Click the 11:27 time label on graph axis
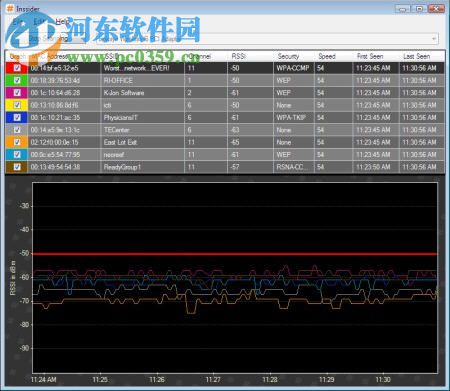 coord(213,380)
